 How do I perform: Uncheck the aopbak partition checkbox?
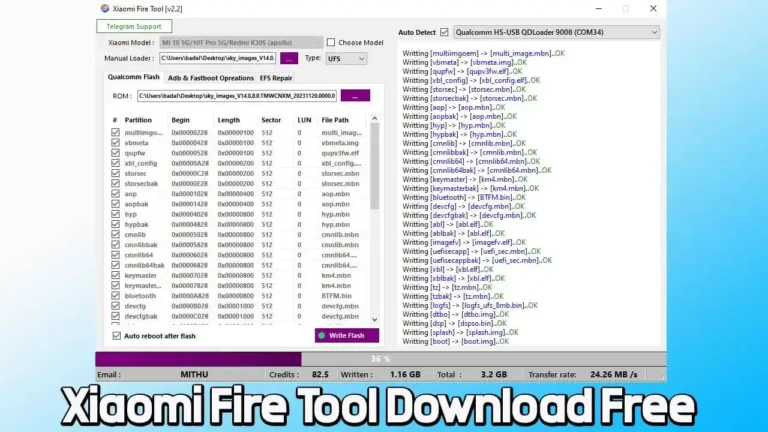point(115,204)
